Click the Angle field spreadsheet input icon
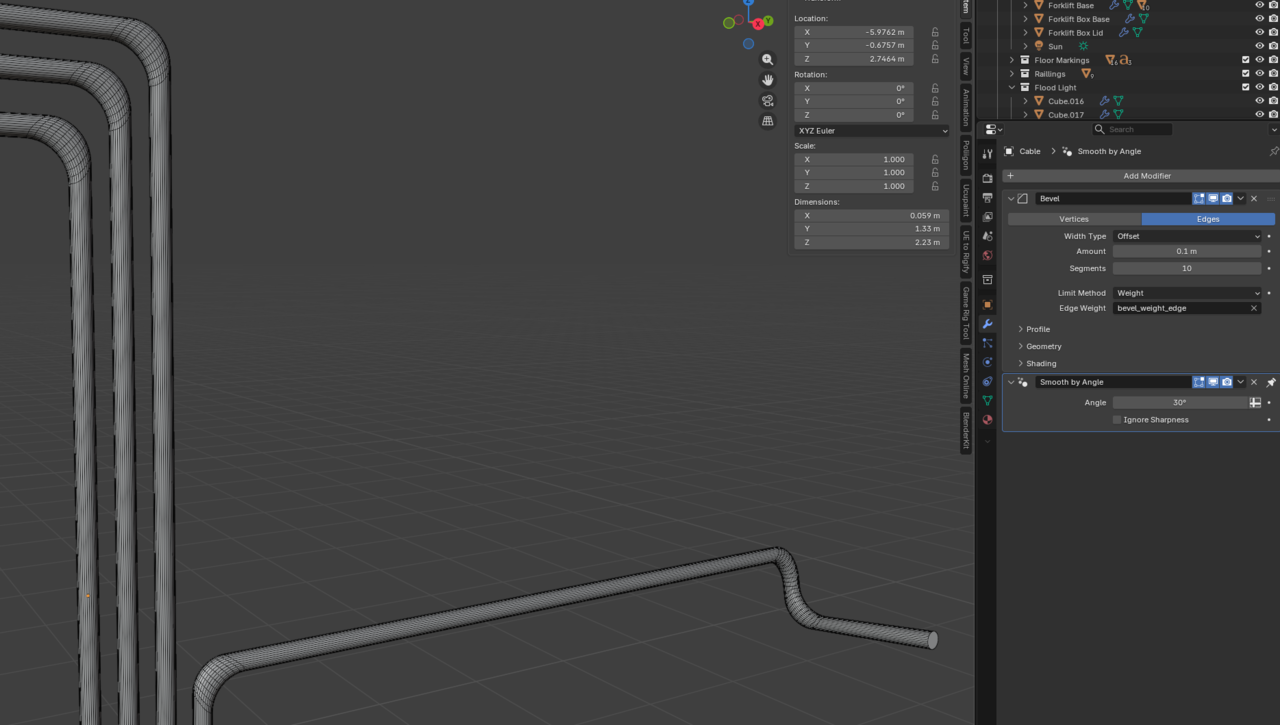Image resolution: width=1280 pixels, height=725 pixels. (x=1255, y=403)
